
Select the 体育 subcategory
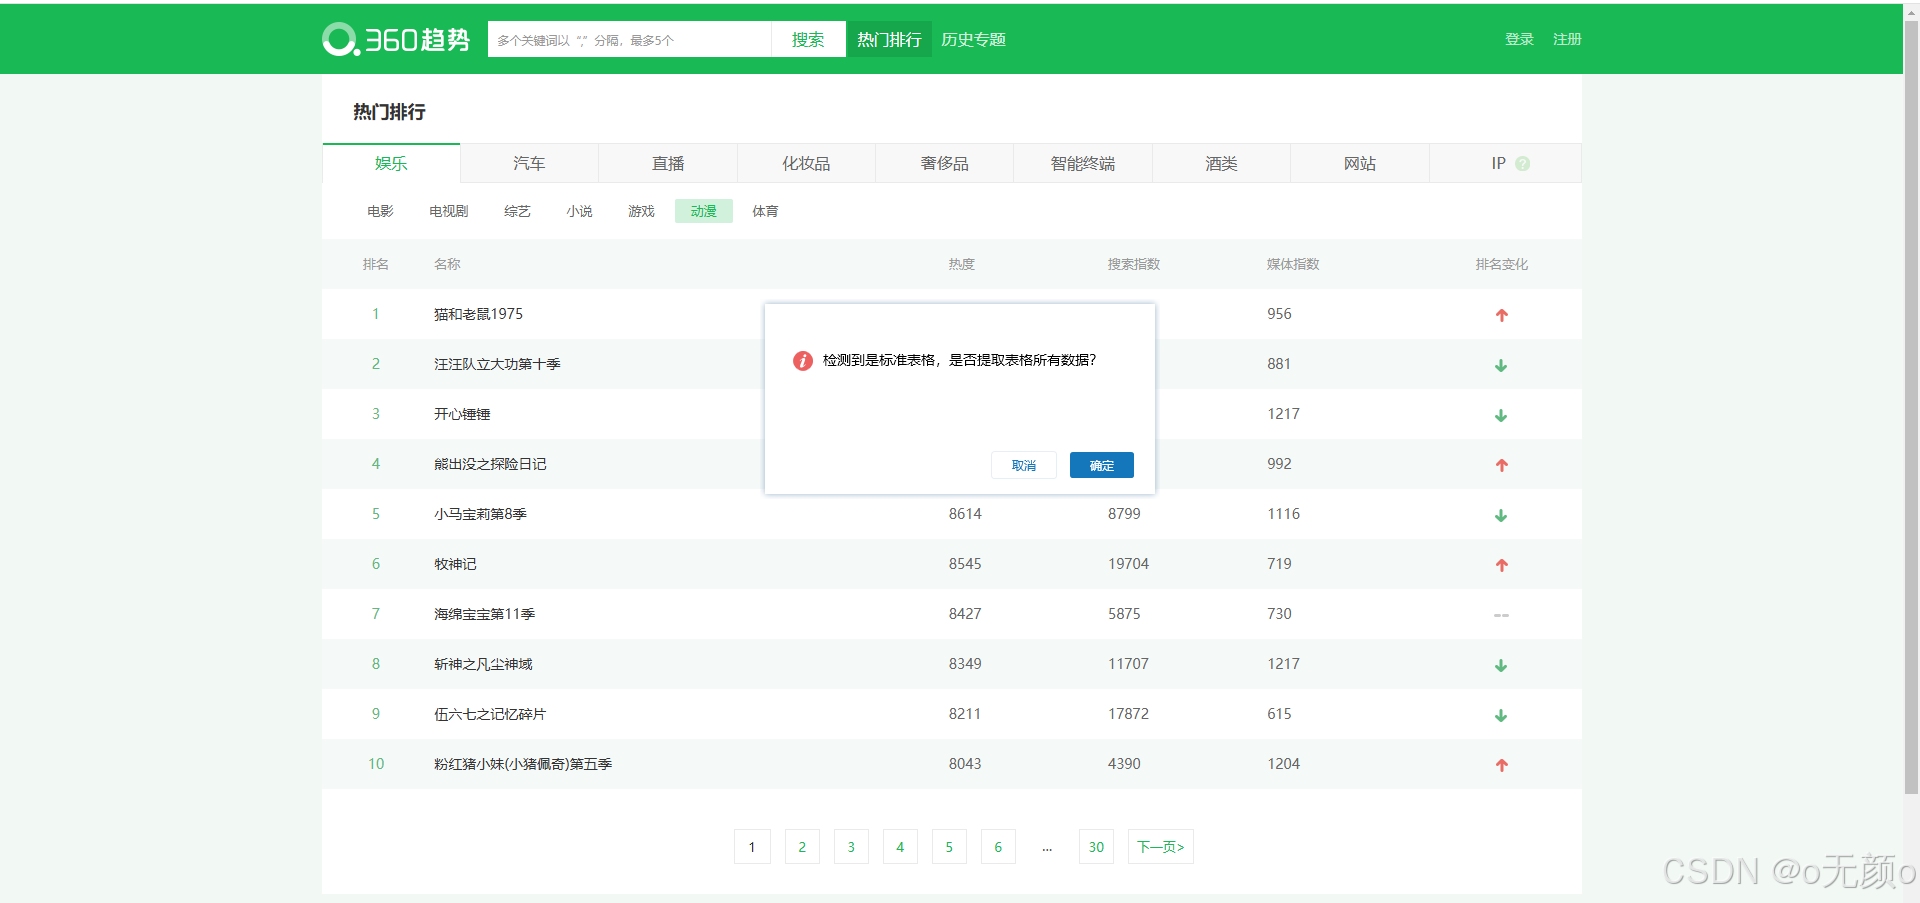pyautogui.click(x=765, y=211)
